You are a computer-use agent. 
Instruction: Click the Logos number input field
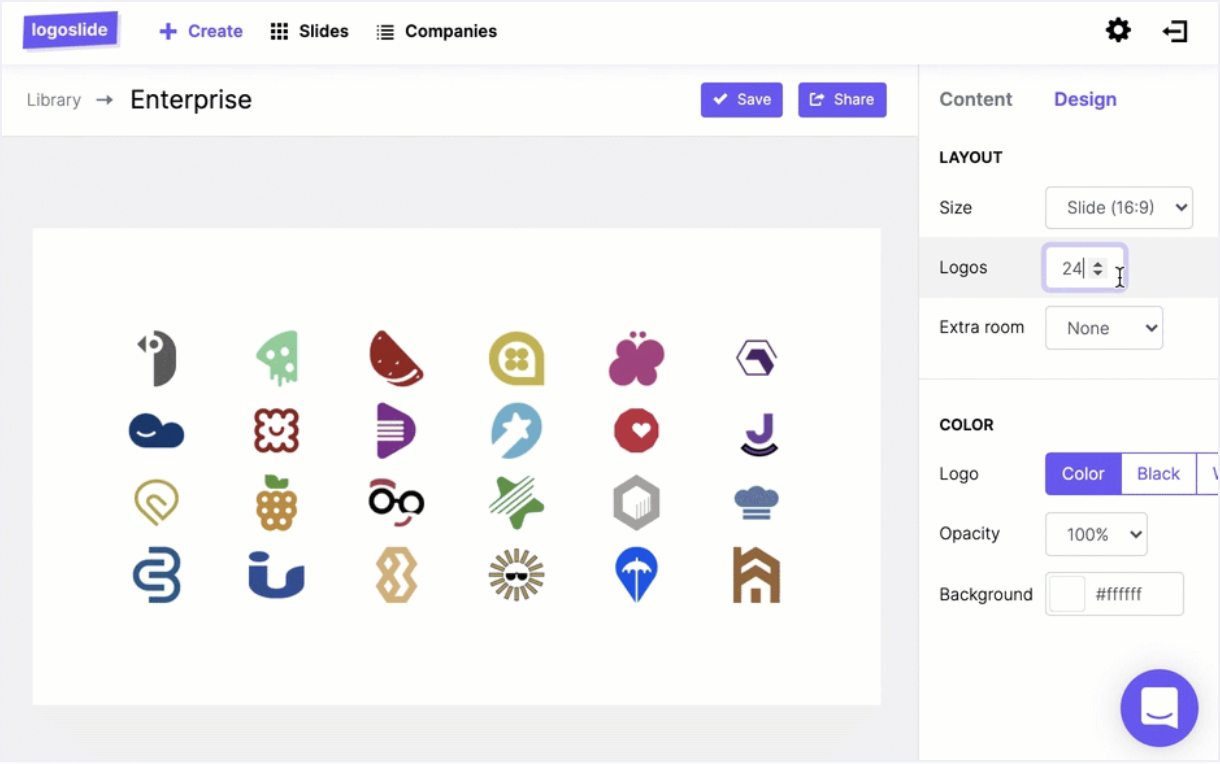click(x=1085, y=268)
